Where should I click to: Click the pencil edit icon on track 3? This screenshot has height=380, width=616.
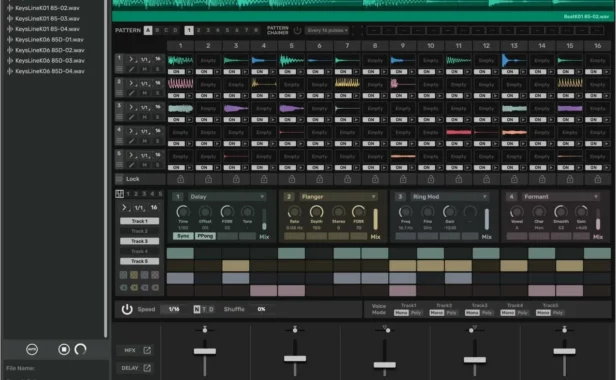tap(131, 117)
